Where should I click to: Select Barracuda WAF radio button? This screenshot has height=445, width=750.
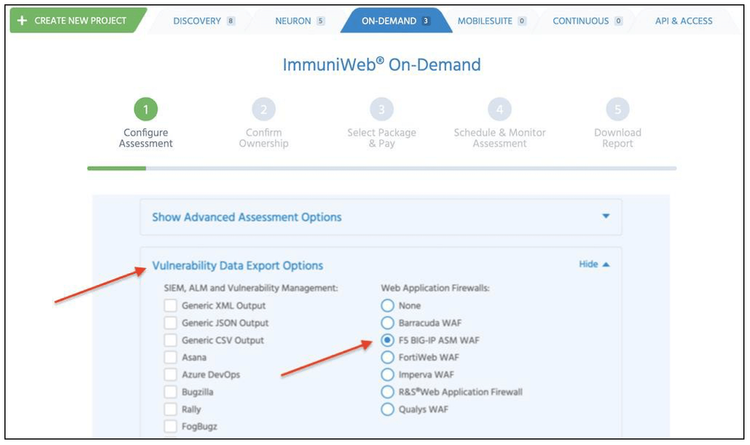coord(387,323)
